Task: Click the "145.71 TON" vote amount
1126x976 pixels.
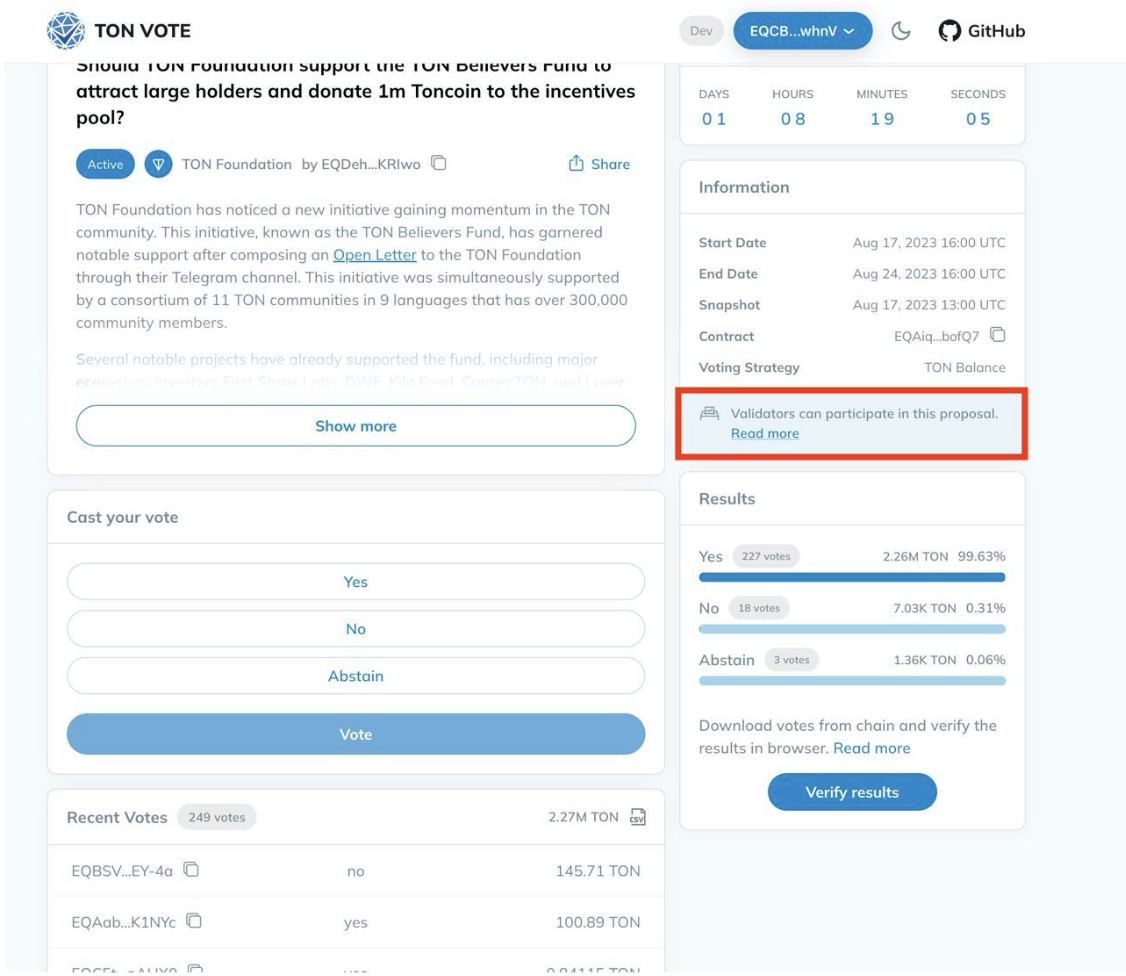Action: [x=597, y=871]
